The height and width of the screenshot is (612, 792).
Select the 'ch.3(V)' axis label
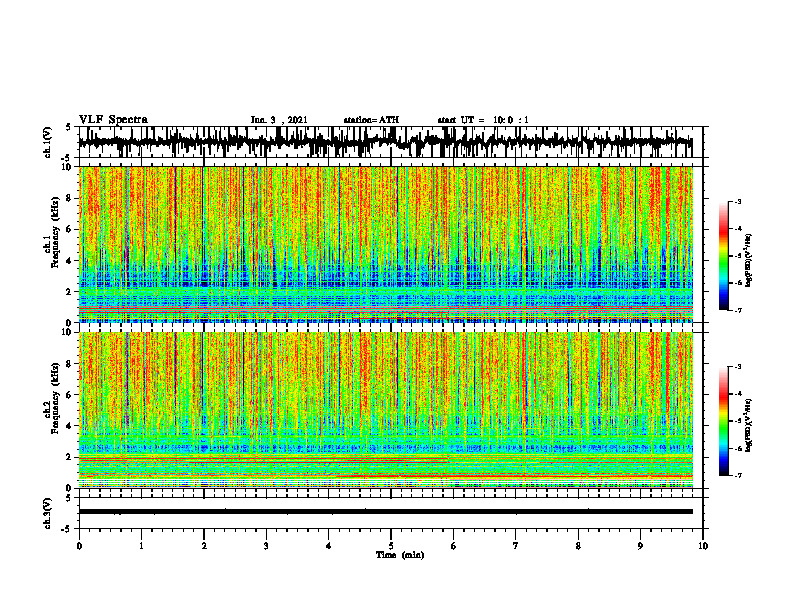pyautogui.click(x=48, y=513)
